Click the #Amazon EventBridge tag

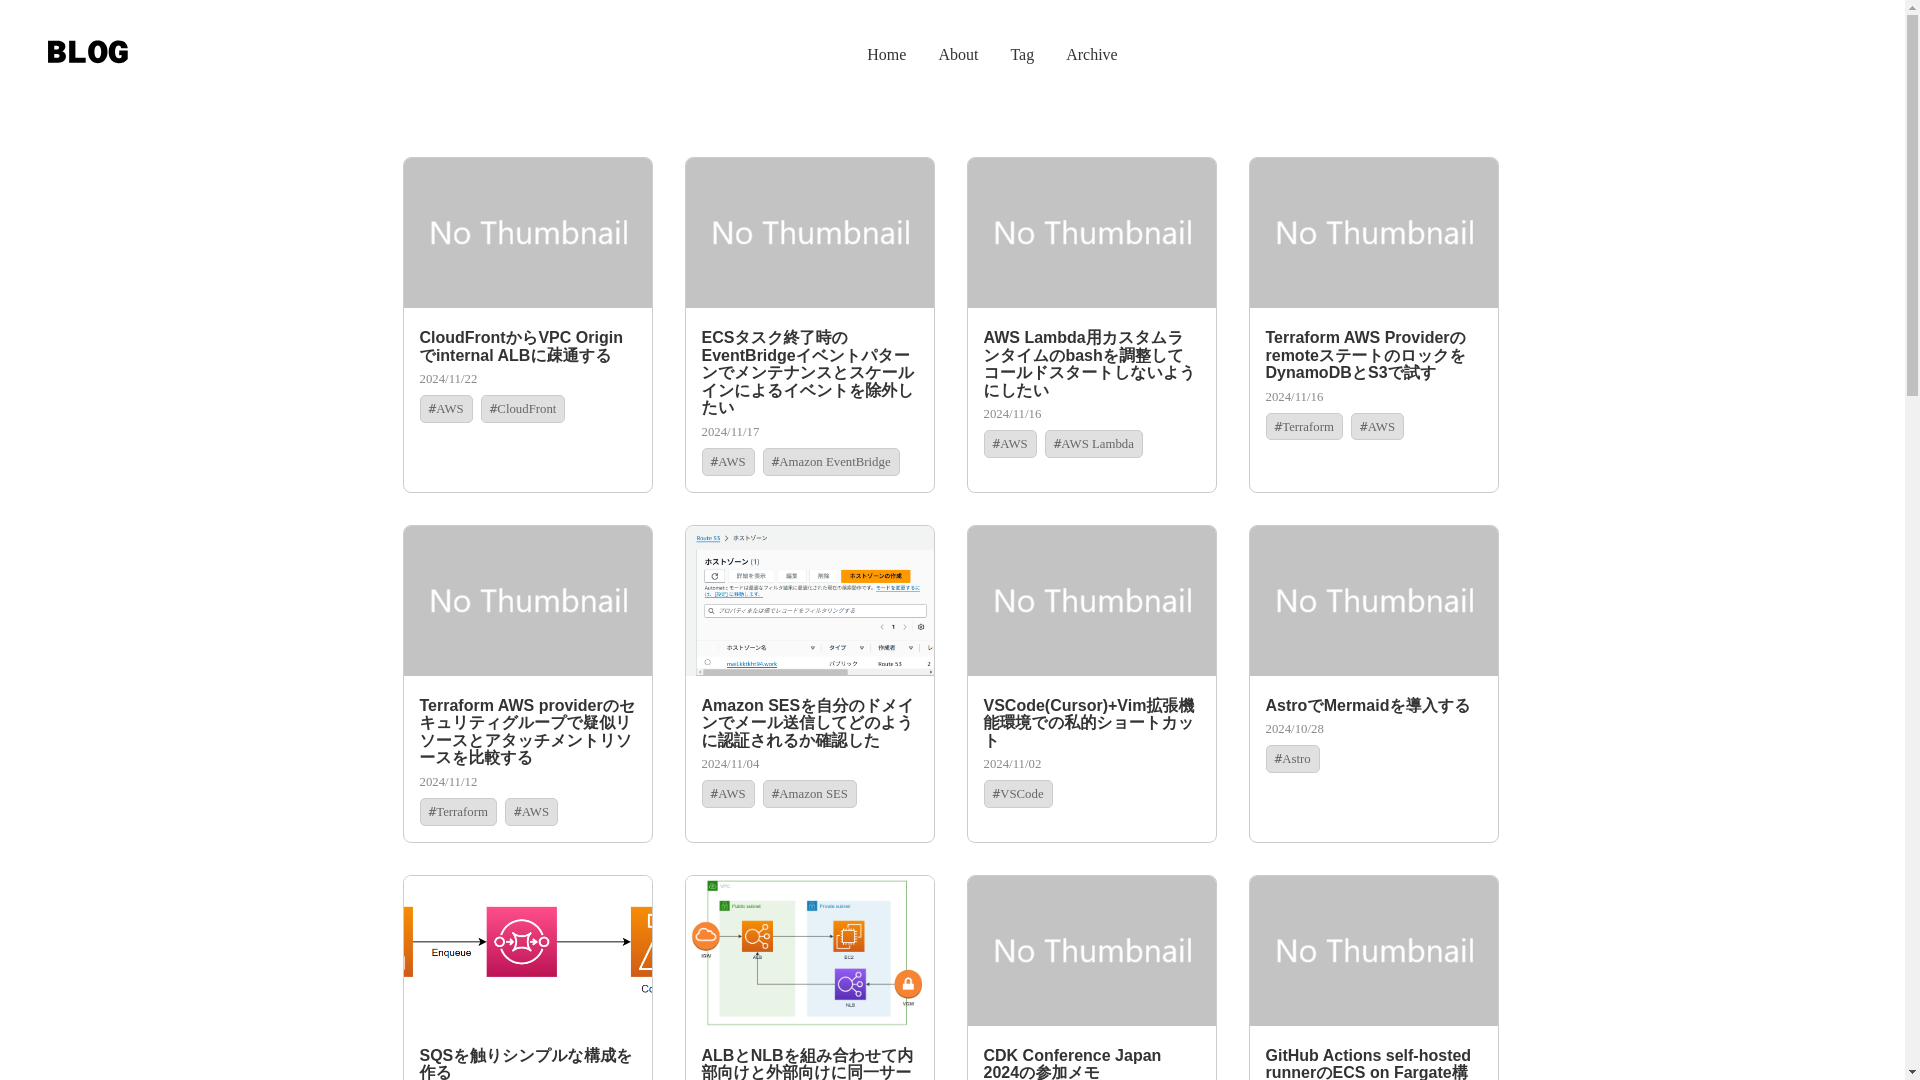tap(831, 462)
